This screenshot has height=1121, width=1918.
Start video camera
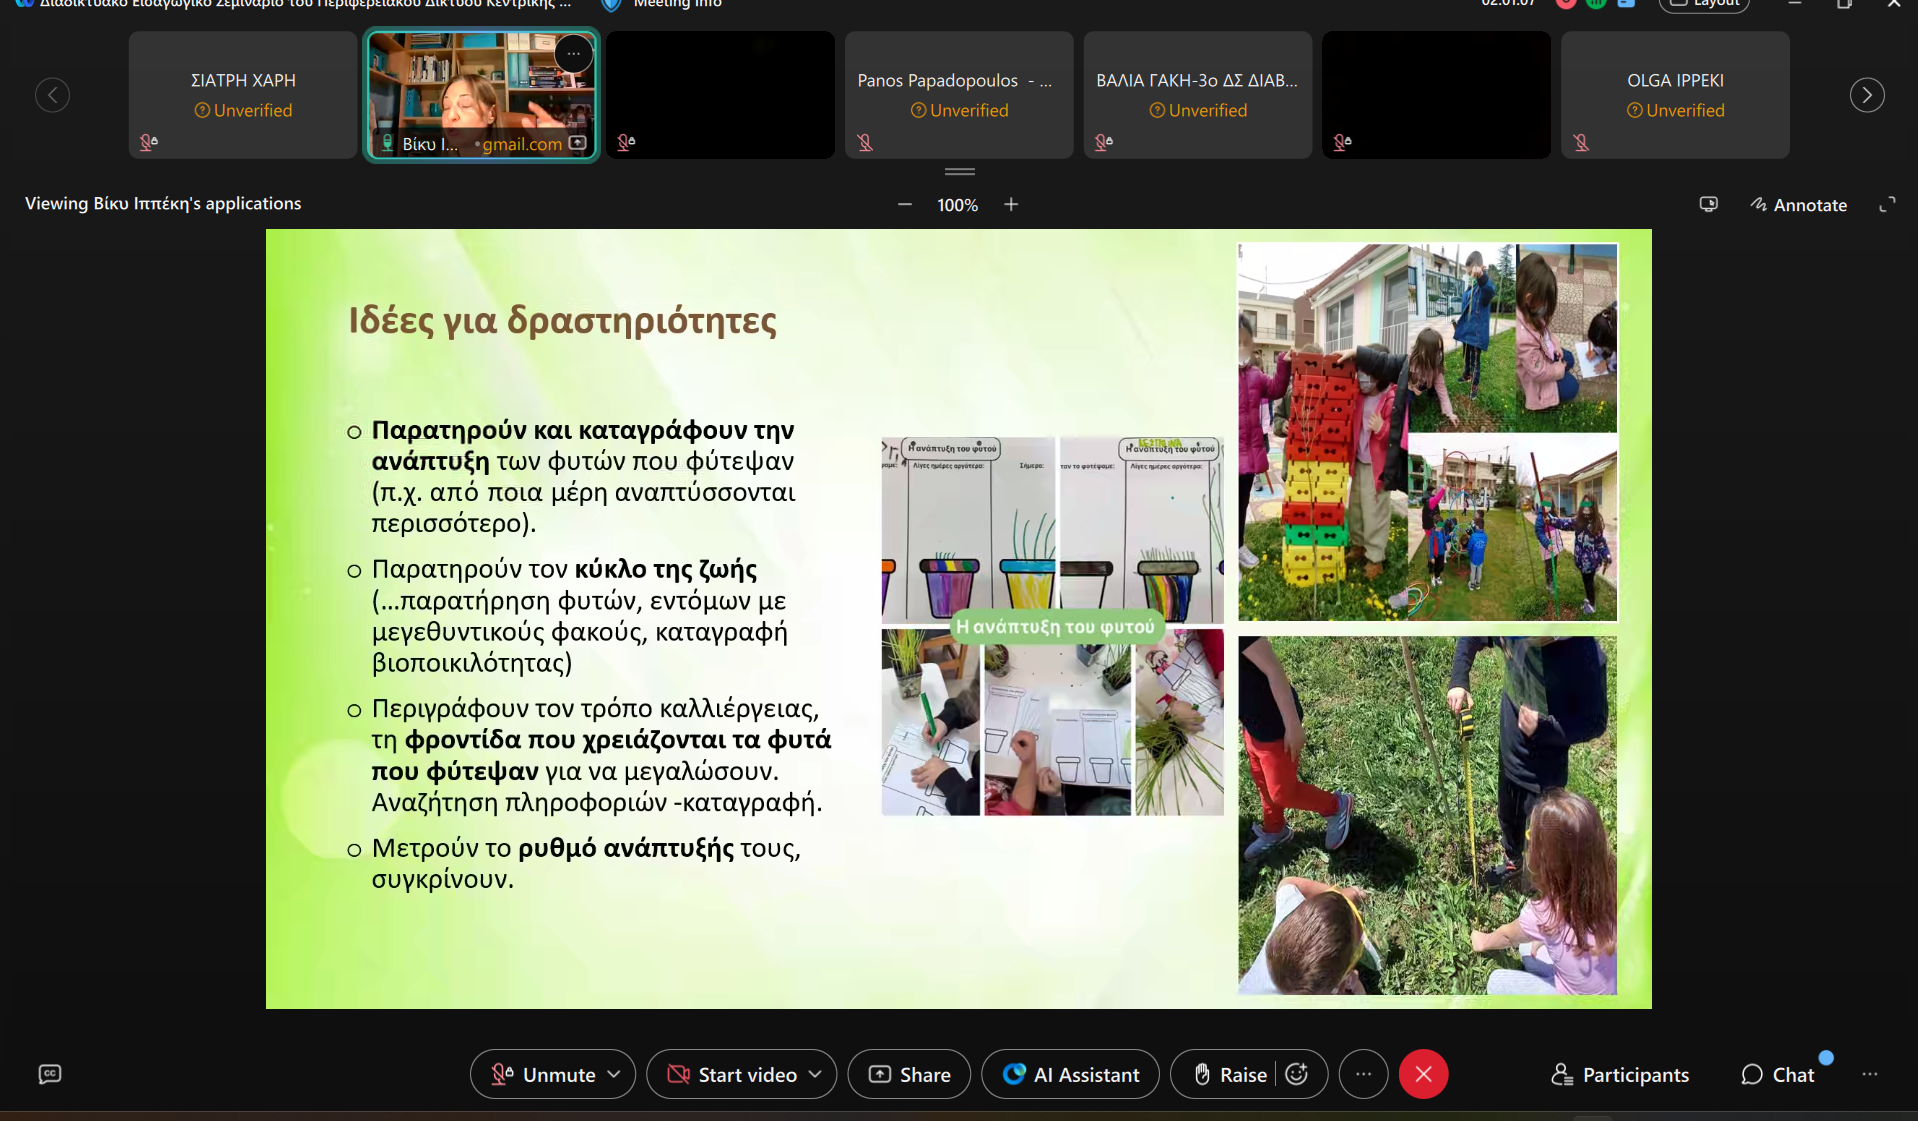click(x=733, y=1074)
